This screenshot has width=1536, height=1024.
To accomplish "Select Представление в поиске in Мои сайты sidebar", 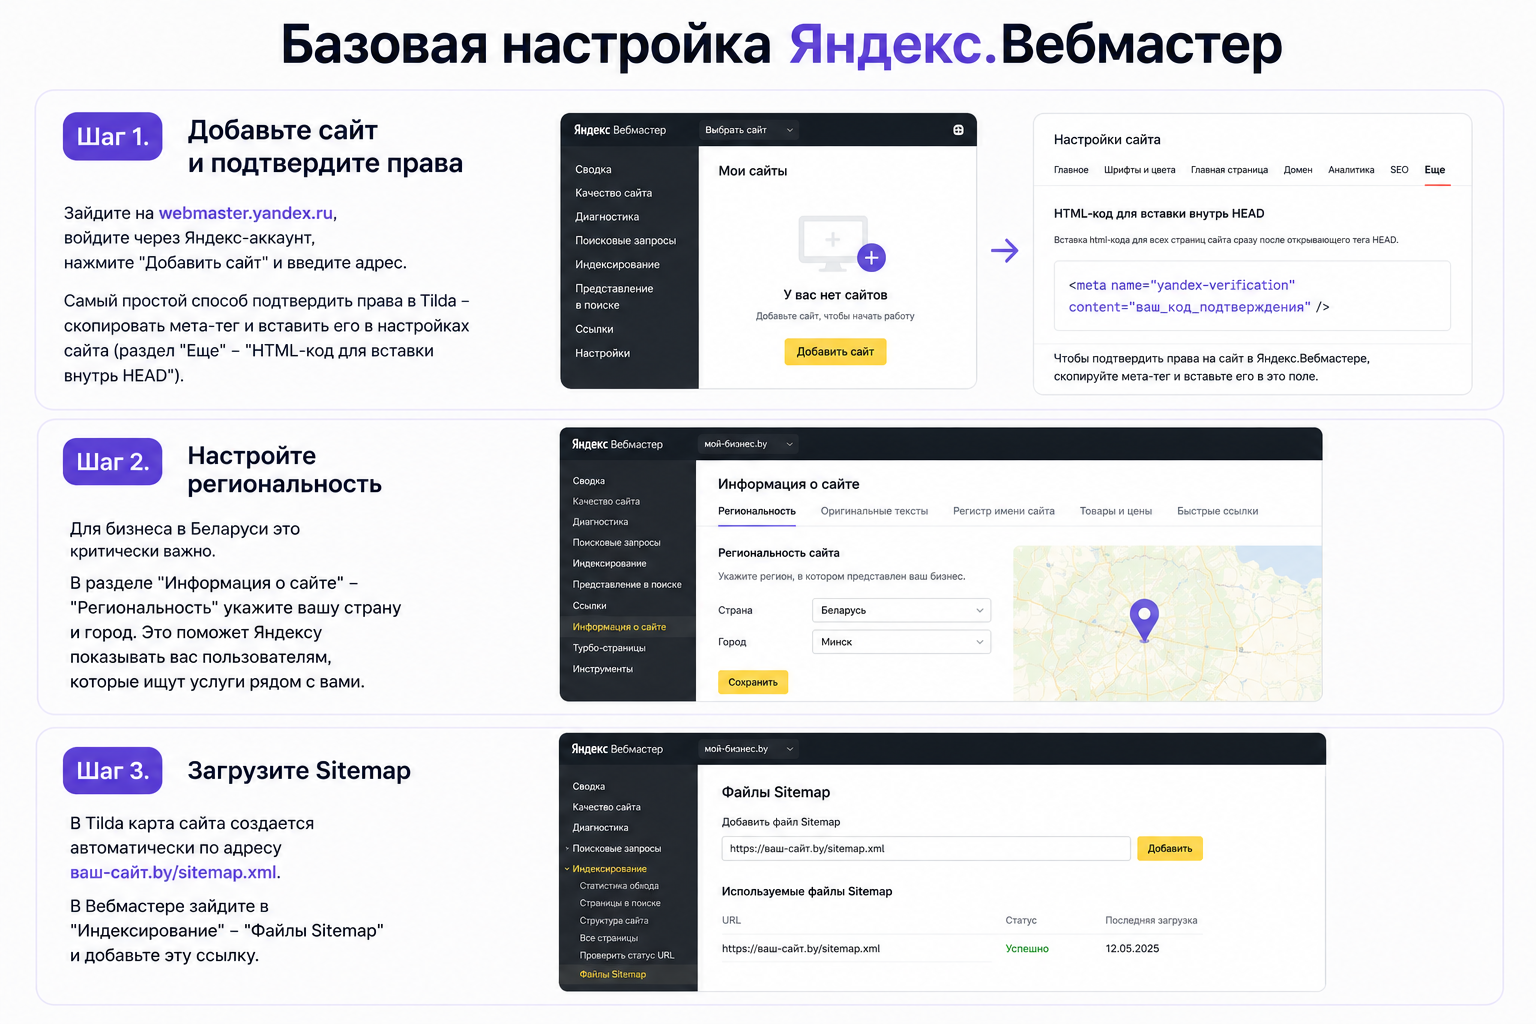I will [x=614, y=297].
